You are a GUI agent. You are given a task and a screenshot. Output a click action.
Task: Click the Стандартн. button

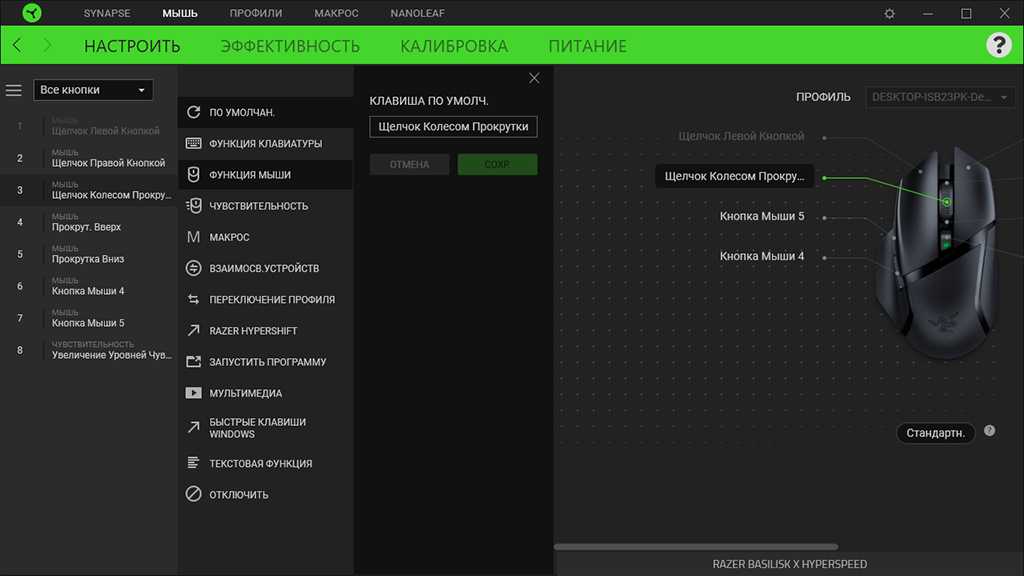[x=935, y=433]
